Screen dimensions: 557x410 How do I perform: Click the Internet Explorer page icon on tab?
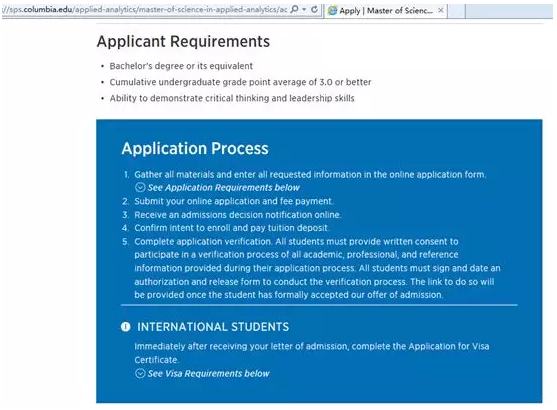click(332, 11)
